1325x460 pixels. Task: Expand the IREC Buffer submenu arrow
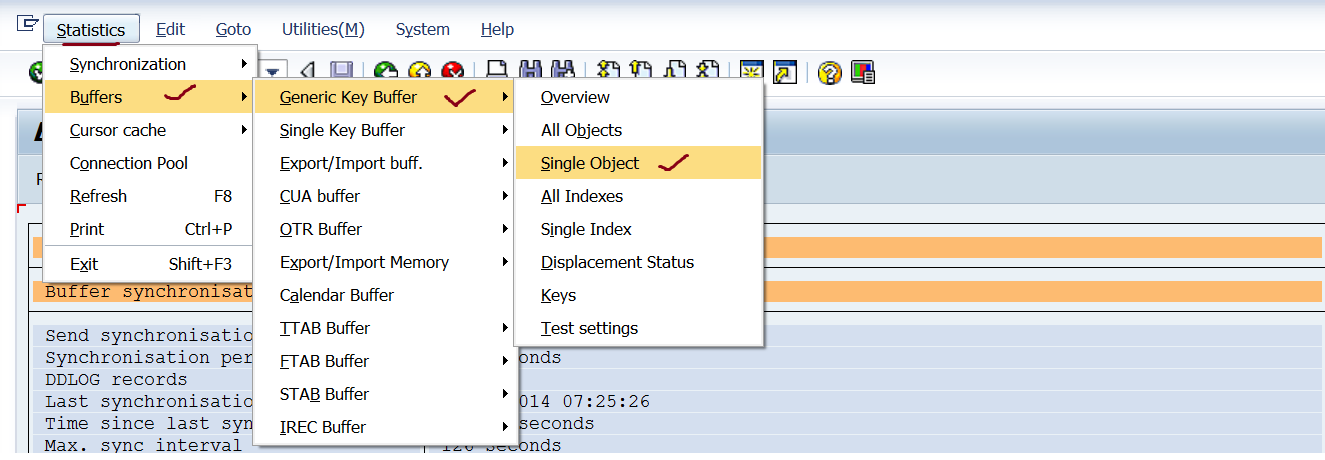pyautogui.click(x=506, y=428)
